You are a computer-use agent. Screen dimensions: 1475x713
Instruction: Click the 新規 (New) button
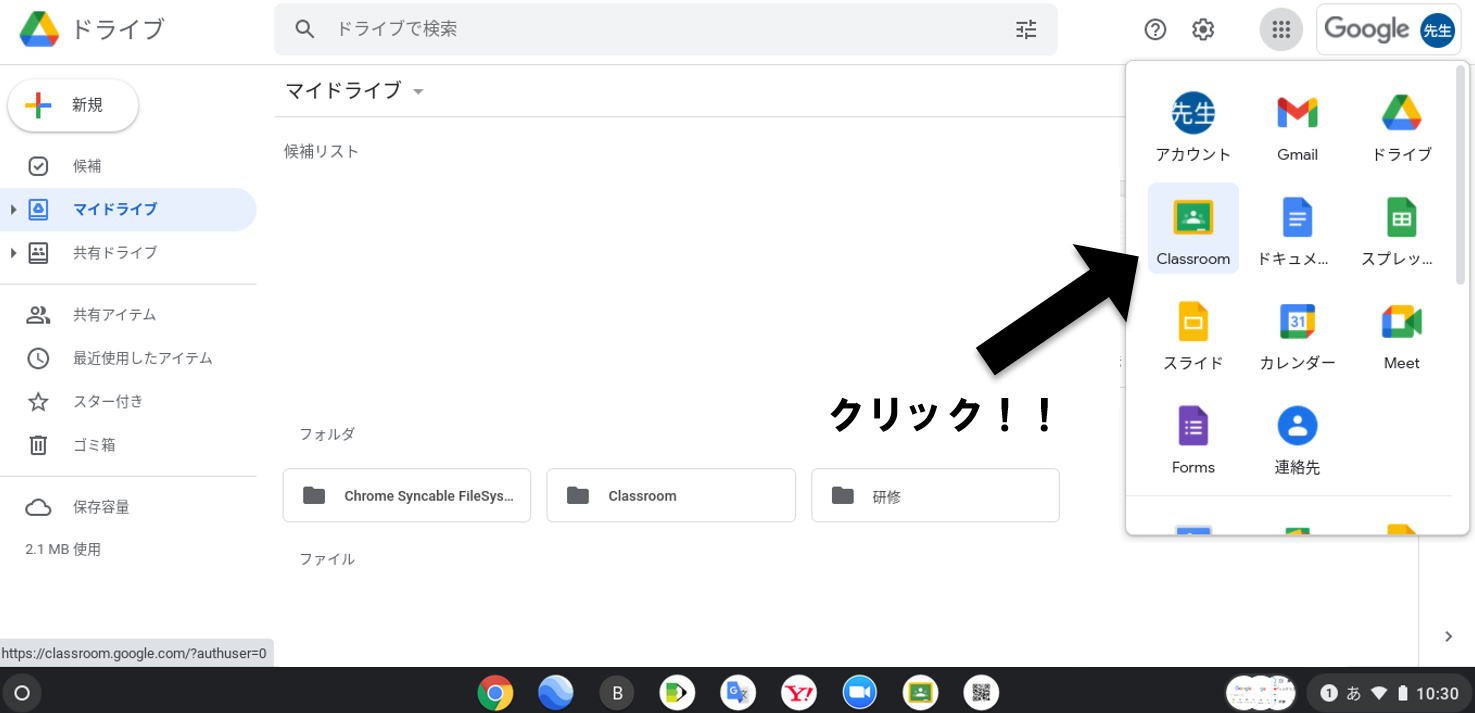click(73, 105)
